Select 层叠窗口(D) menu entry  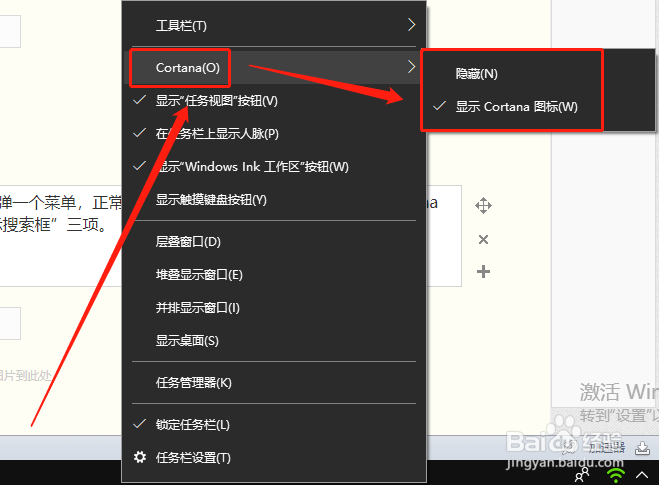pos(274,242)
